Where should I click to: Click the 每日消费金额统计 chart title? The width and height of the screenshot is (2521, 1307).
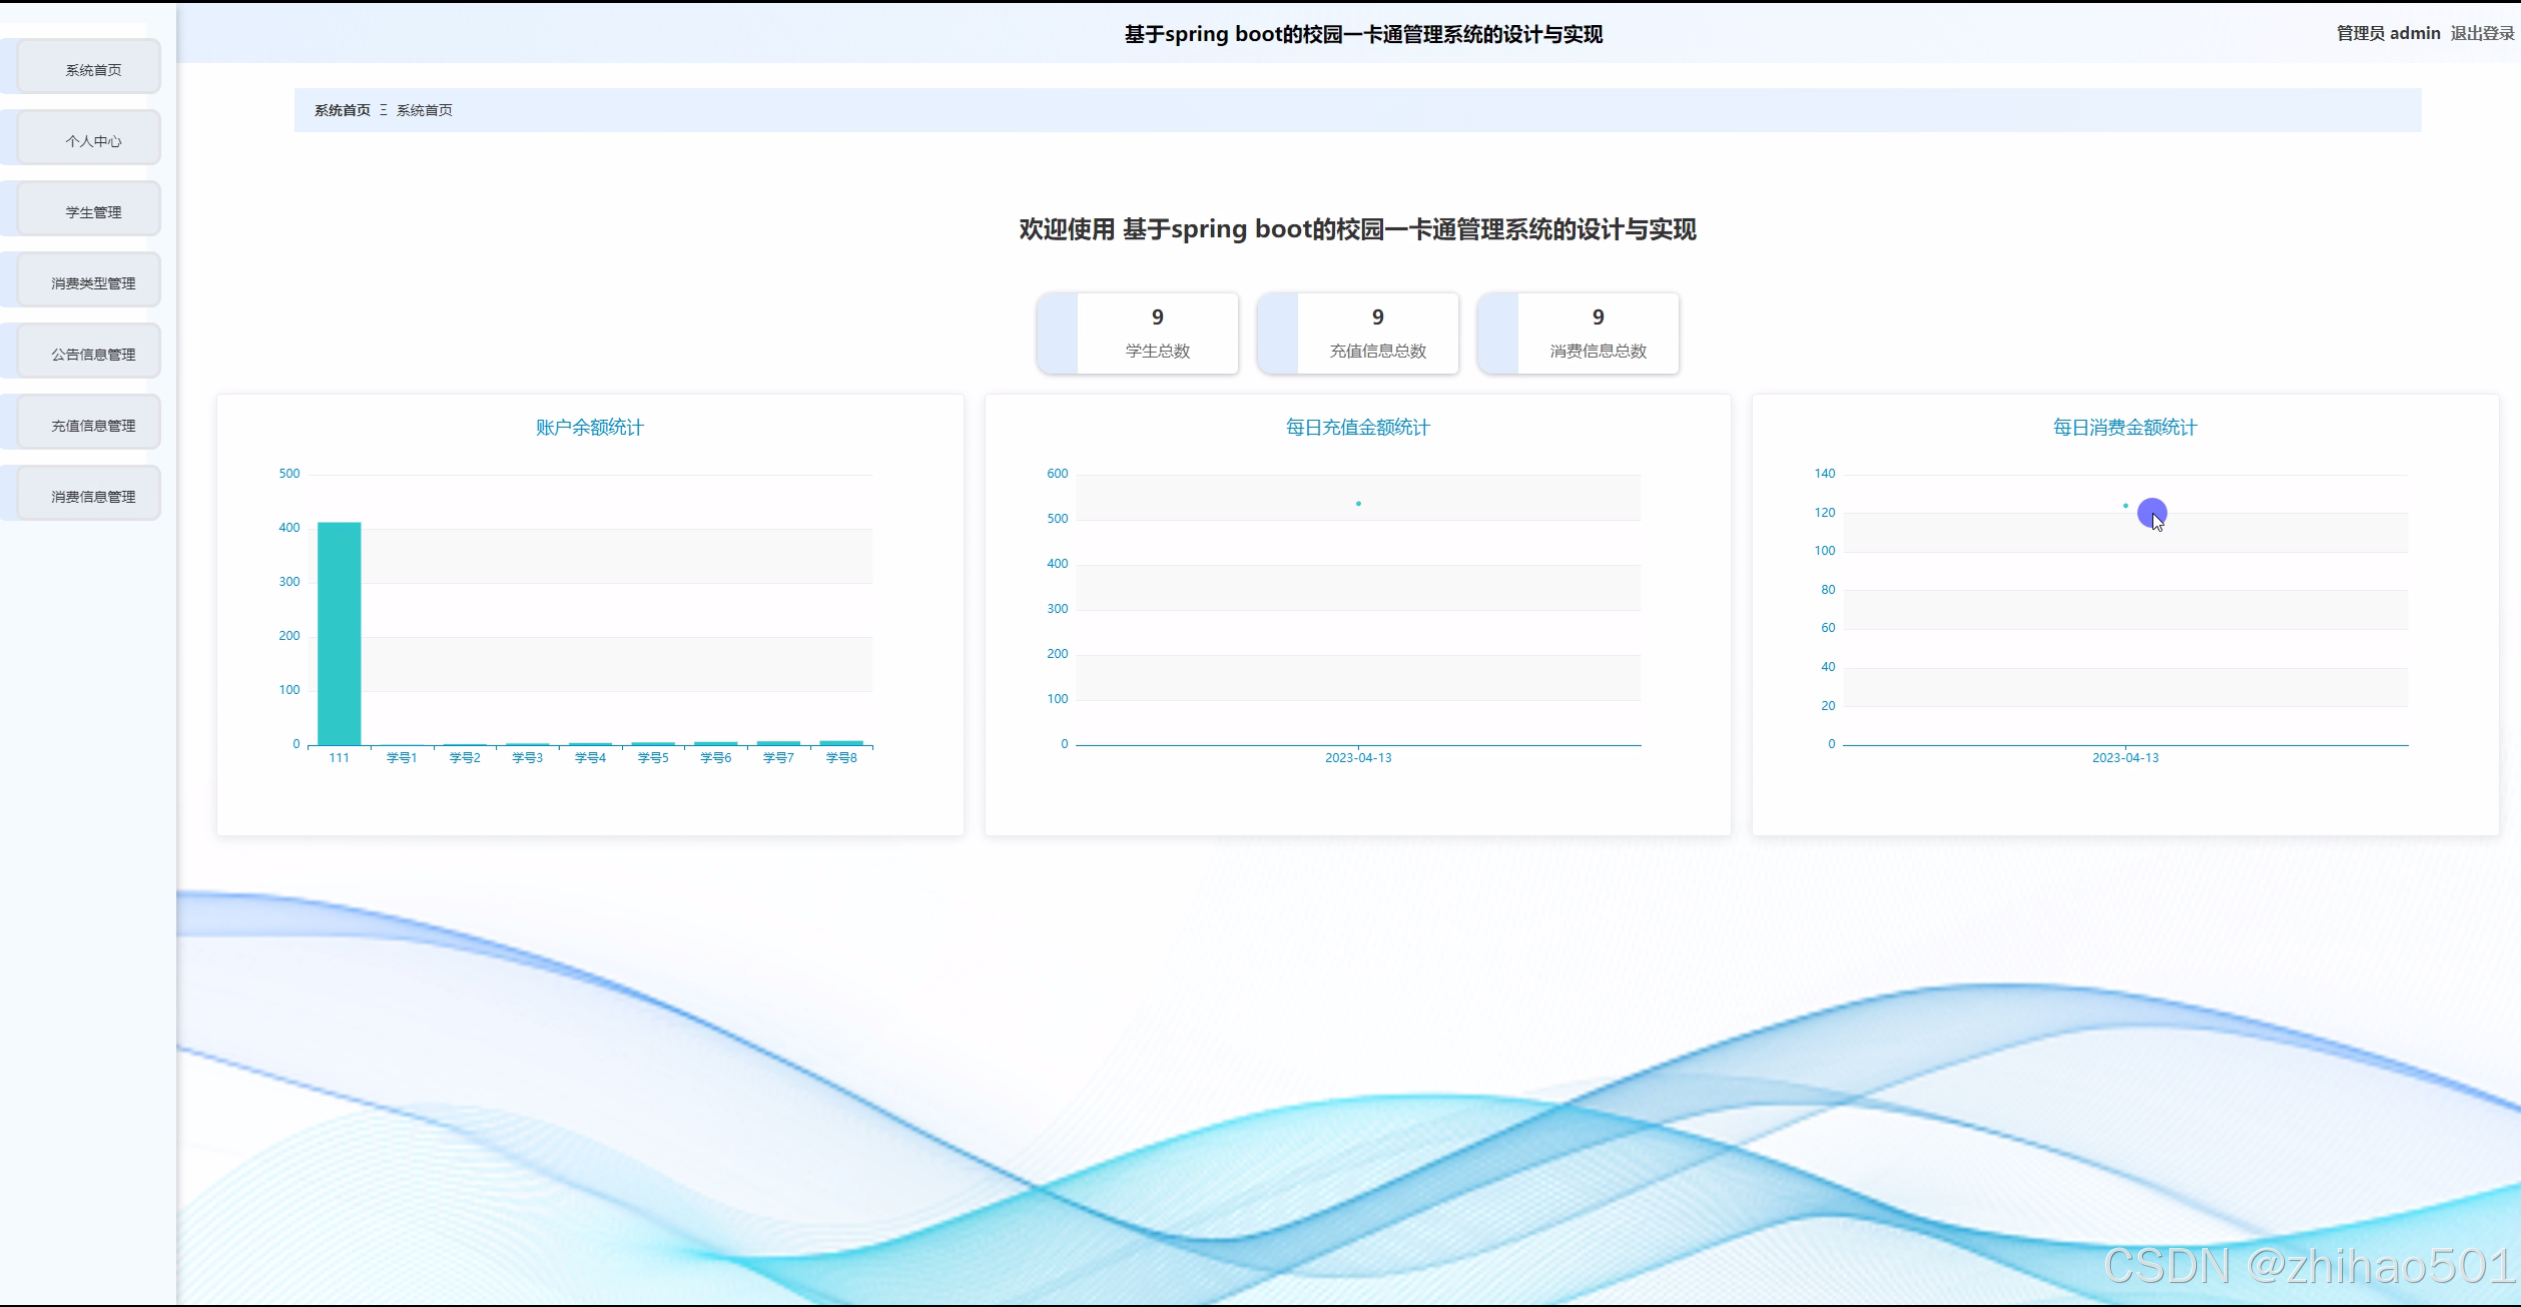[x=2124, y=427]
